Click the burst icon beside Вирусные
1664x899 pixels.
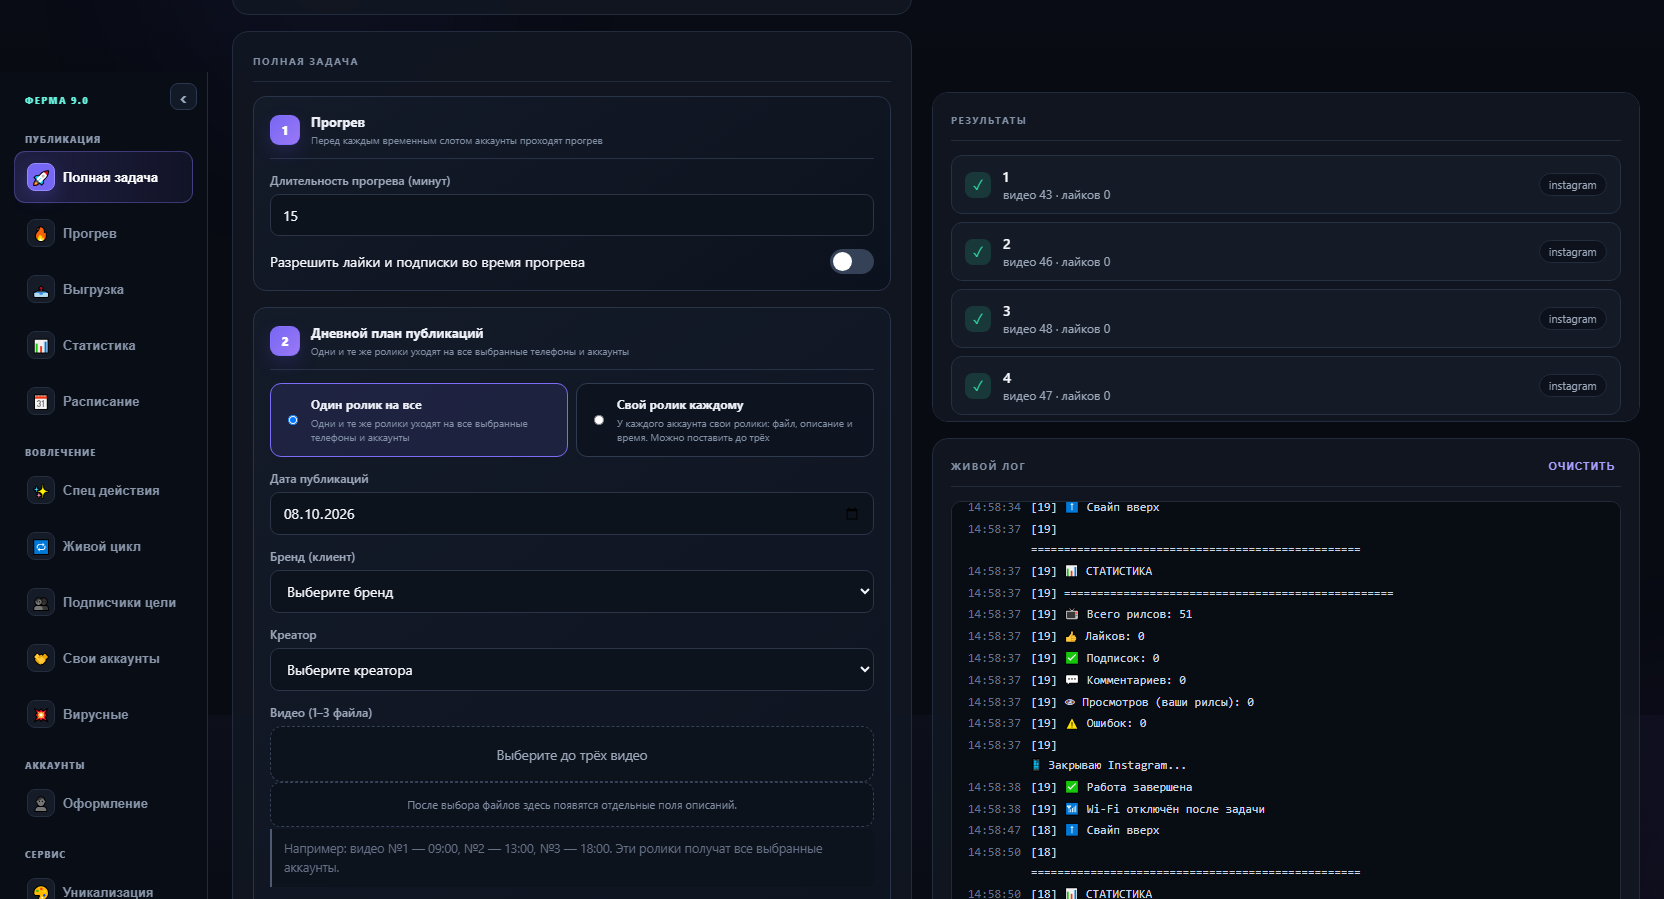(41, 715)
